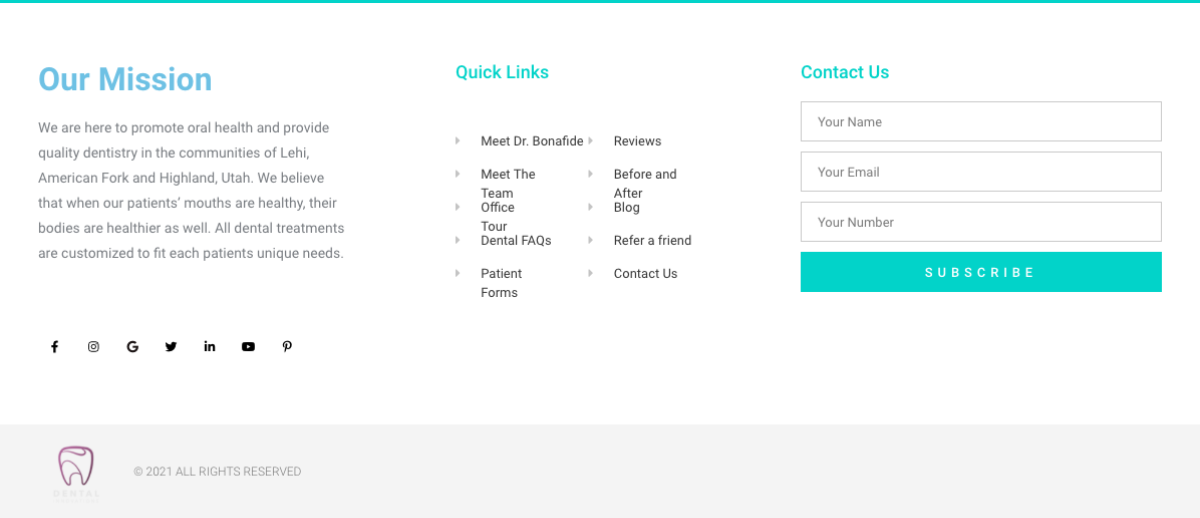This screenshot has width=1200, height=518.
Task: Go to the Blog link
Action: coord(626,207)
